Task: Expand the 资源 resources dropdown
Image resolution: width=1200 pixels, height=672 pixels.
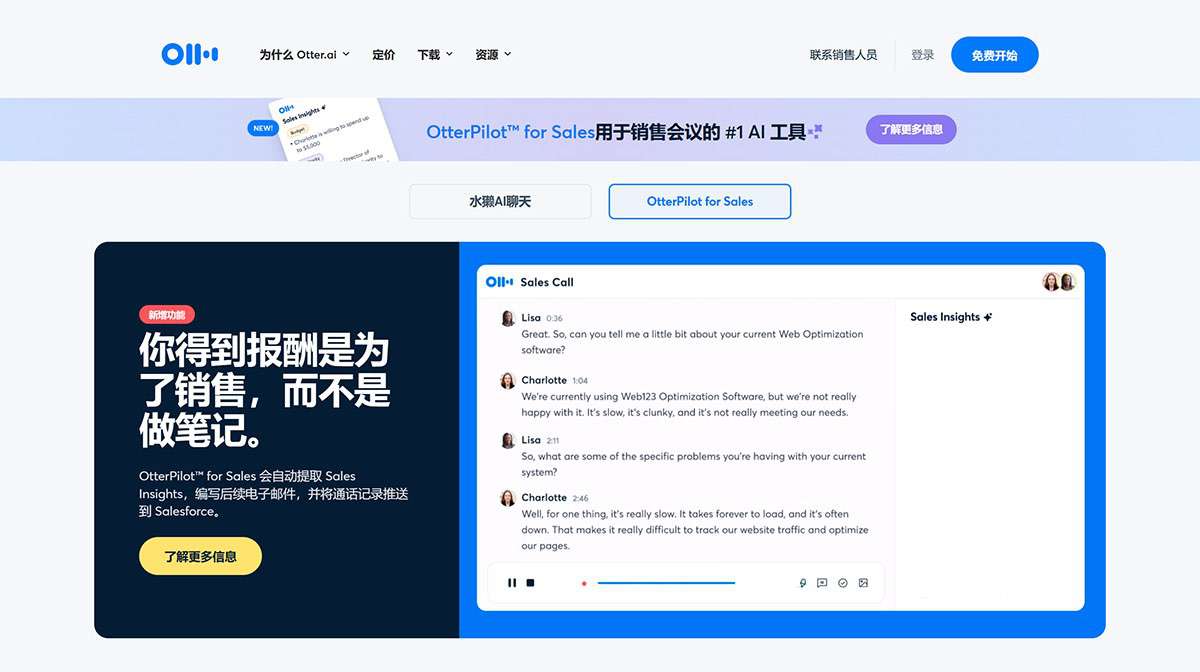Action: (493, 55)
